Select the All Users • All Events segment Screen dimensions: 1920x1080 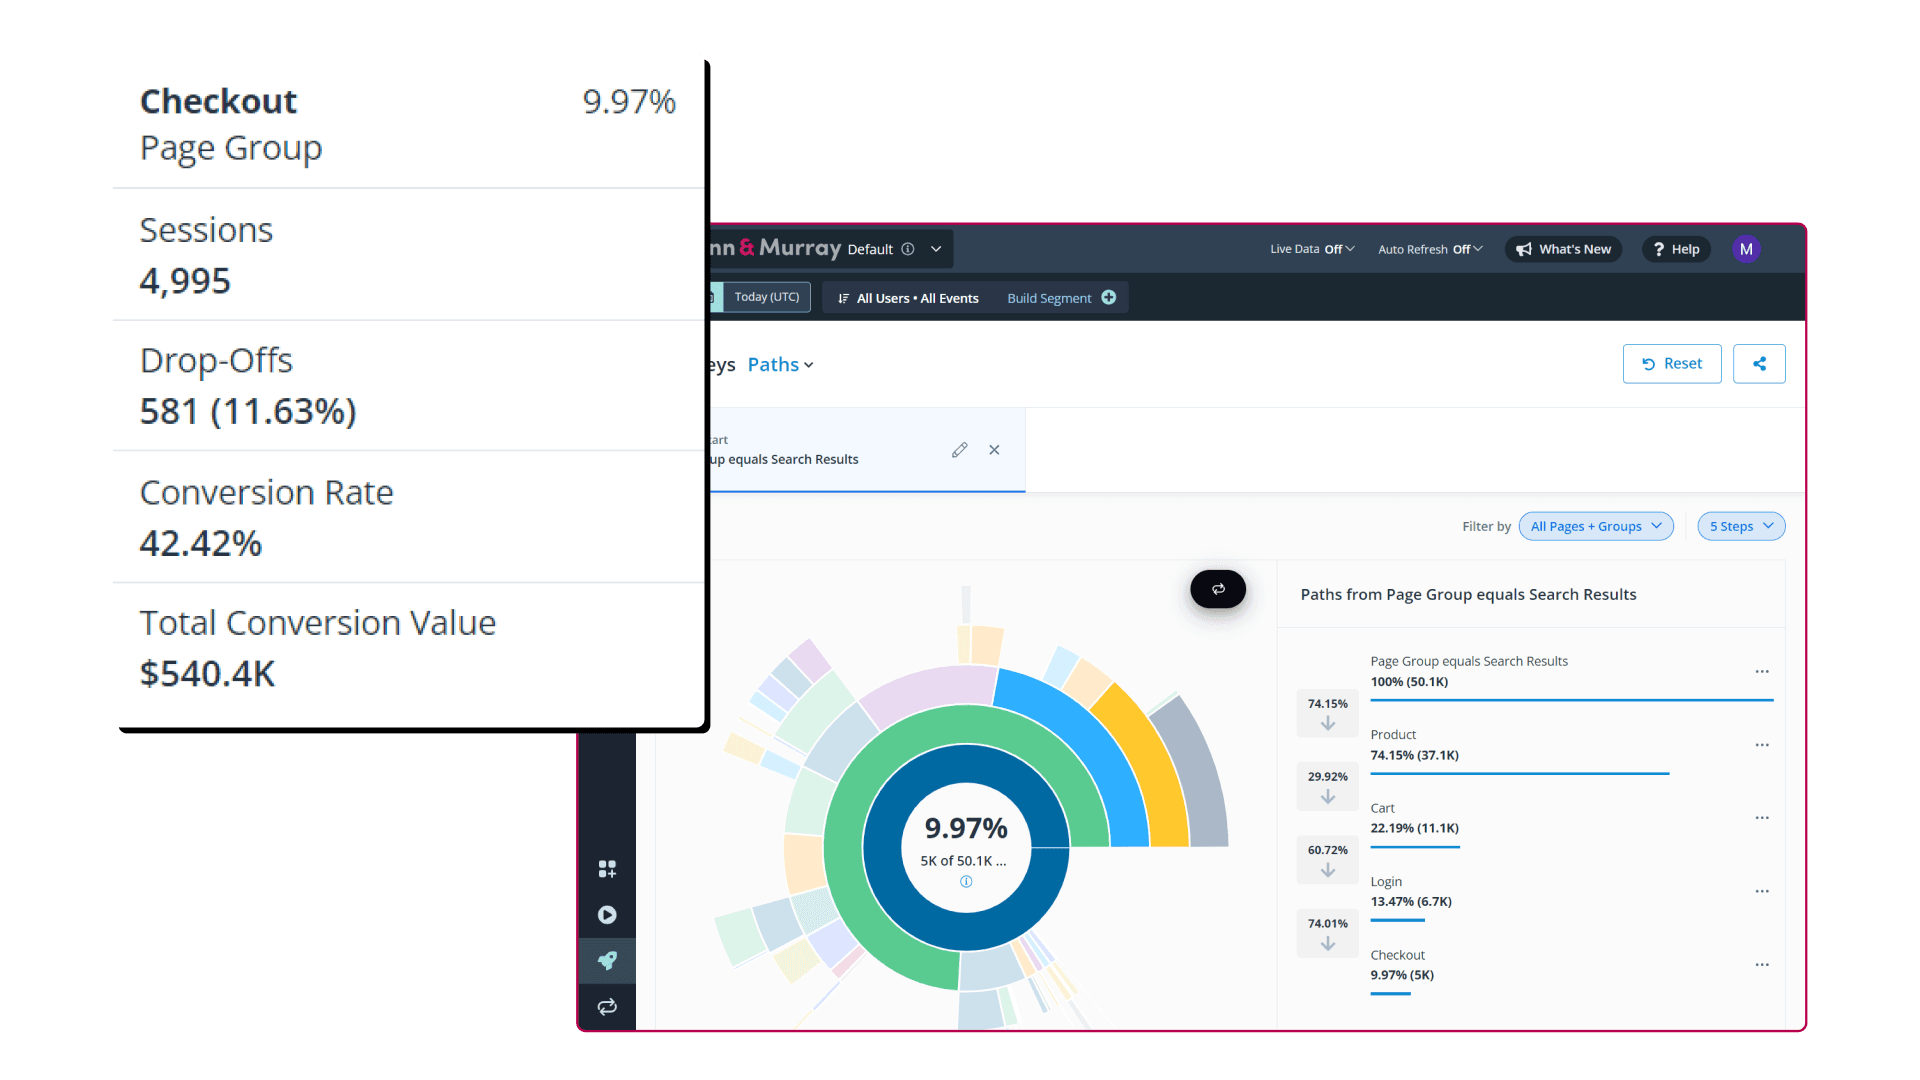click(915, 297)
